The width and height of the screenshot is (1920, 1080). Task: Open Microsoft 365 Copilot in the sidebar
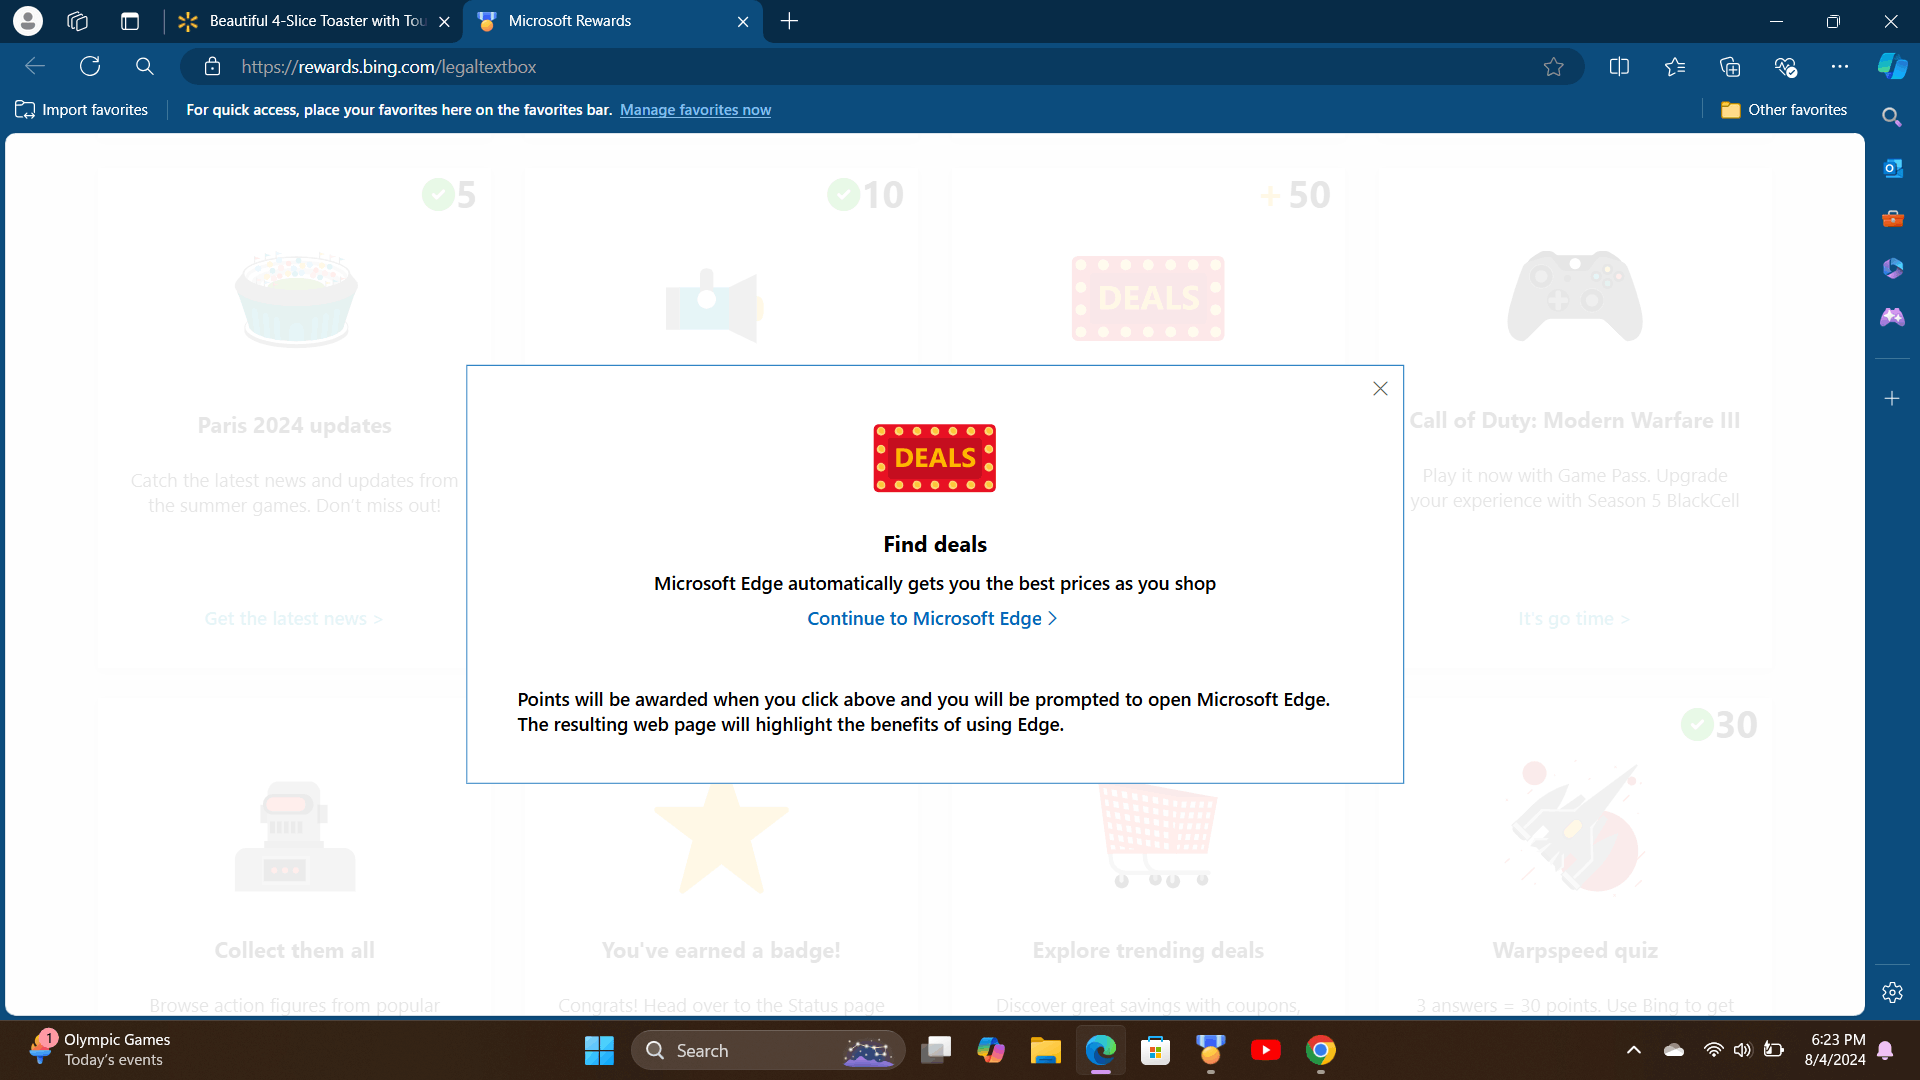pyautogui.click(x=1893, y=267)
